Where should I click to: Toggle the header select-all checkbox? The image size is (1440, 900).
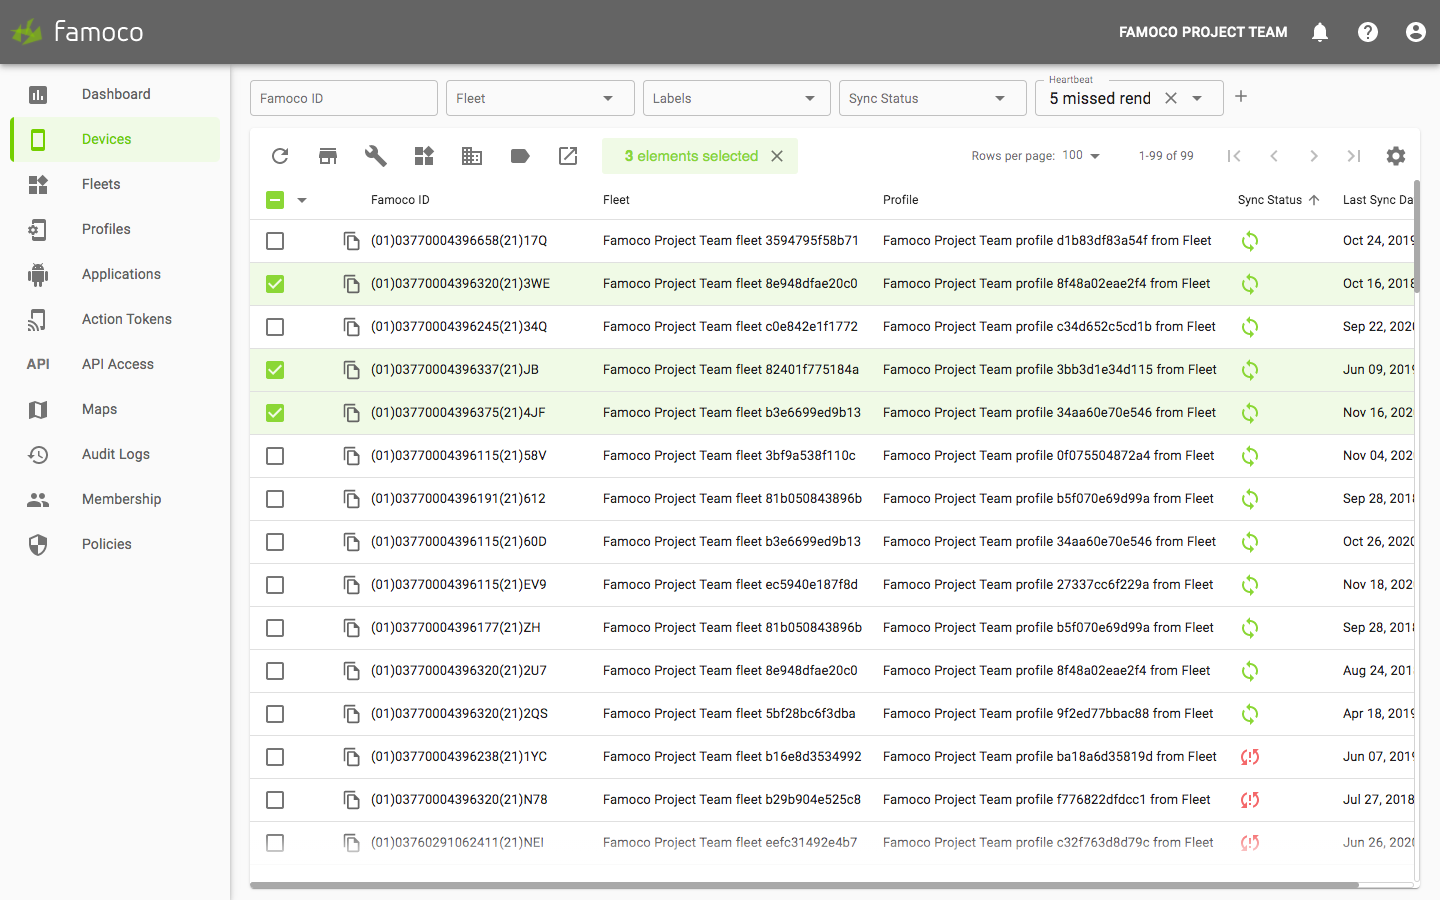click(275, 200)
